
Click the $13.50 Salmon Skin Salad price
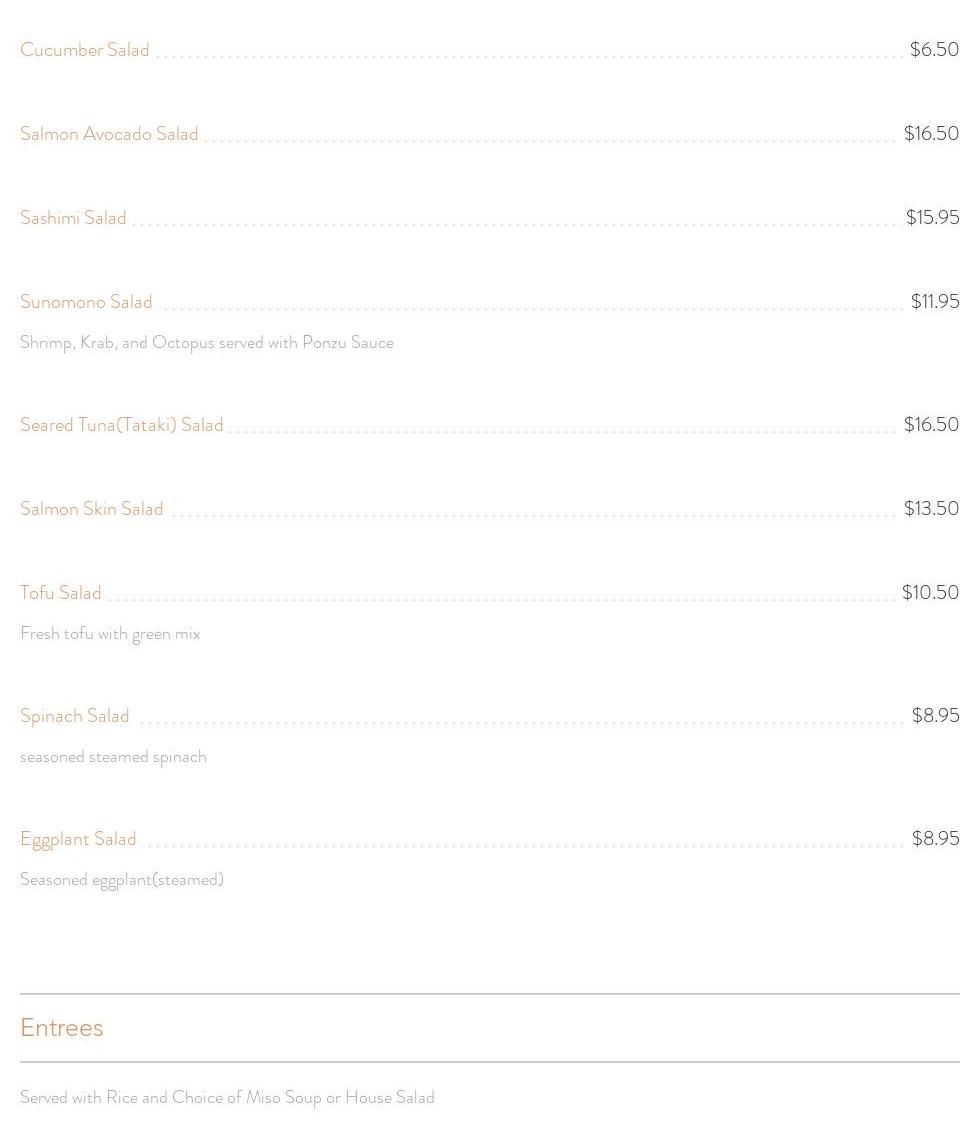tap(931, 508)
